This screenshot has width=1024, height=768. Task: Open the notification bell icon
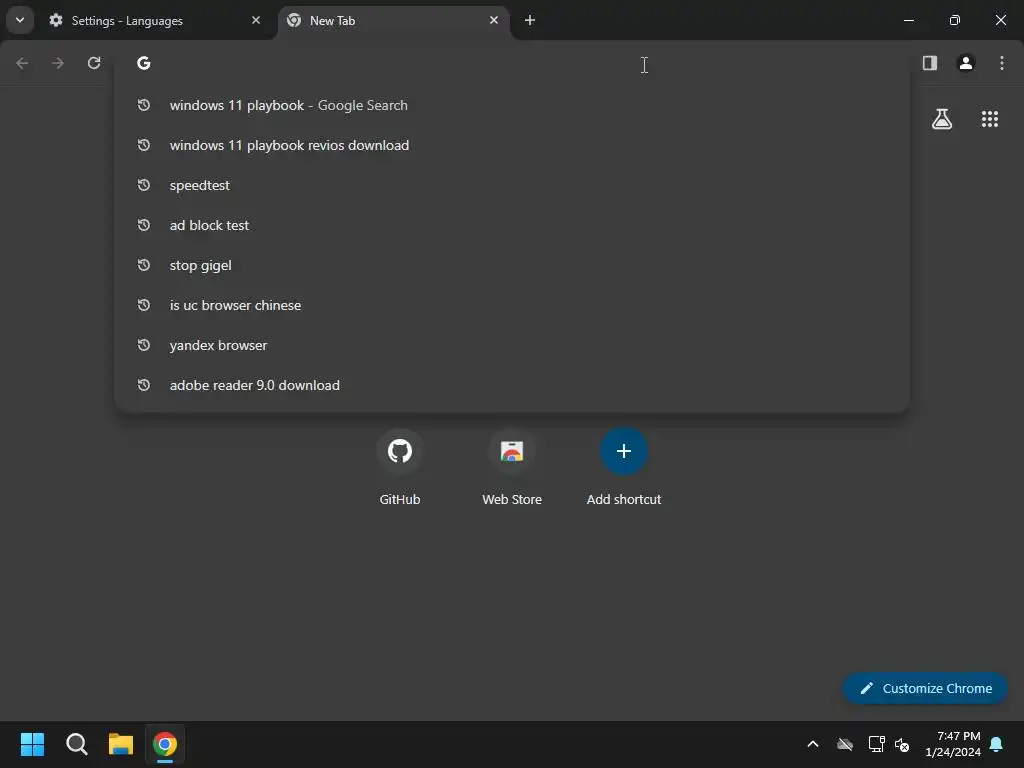click(x=997, y=744)
